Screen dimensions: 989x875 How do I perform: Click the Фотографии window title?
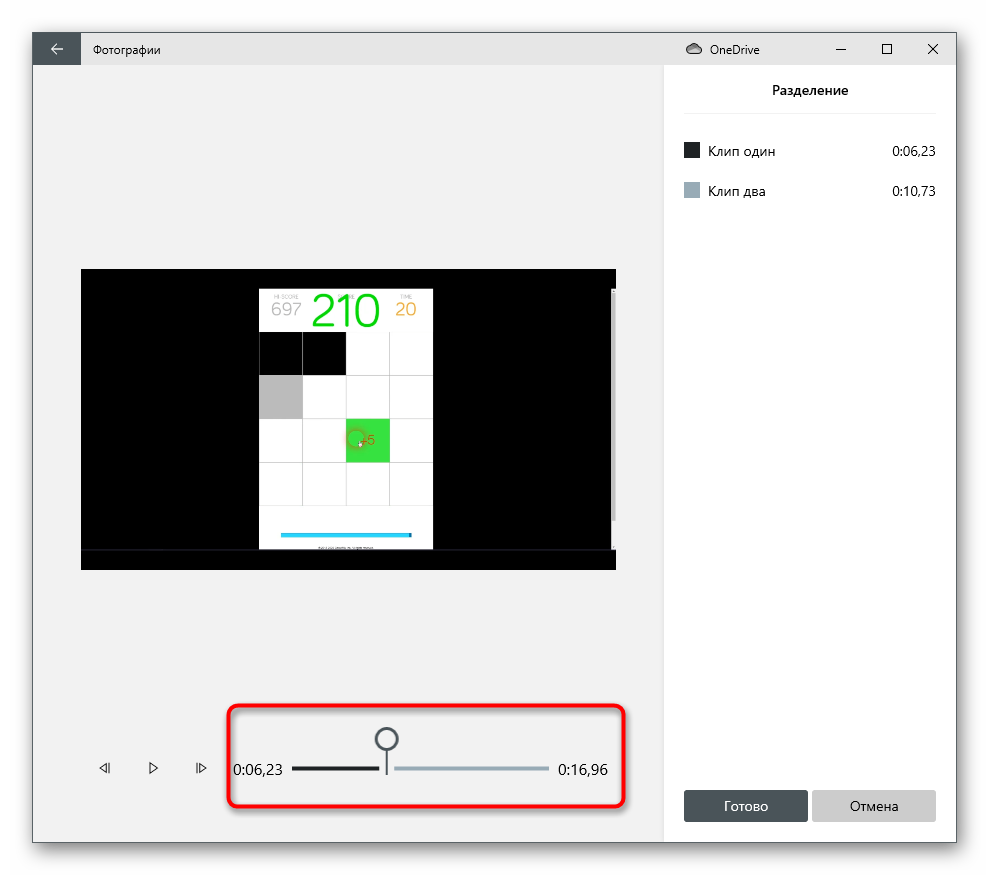[x=127, y=50]
